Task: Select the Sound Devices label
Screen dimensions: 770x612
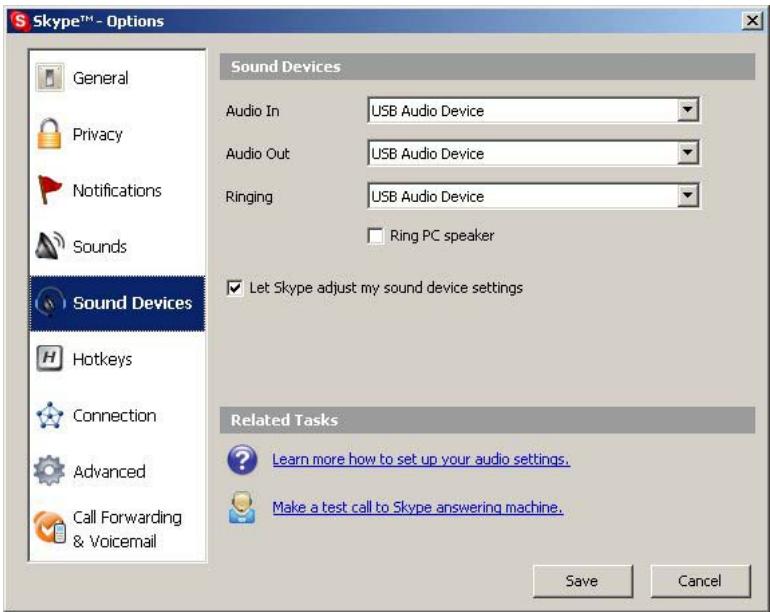Action: tap(132, 303)
